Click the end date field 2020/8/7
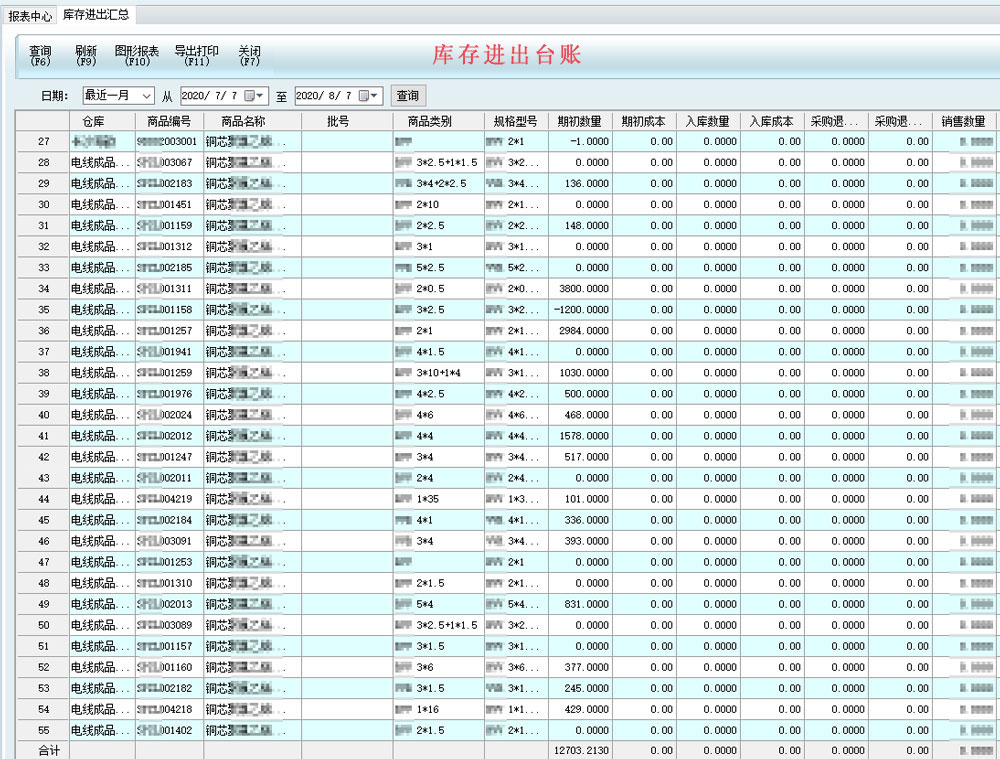 [x=325, y=96]
